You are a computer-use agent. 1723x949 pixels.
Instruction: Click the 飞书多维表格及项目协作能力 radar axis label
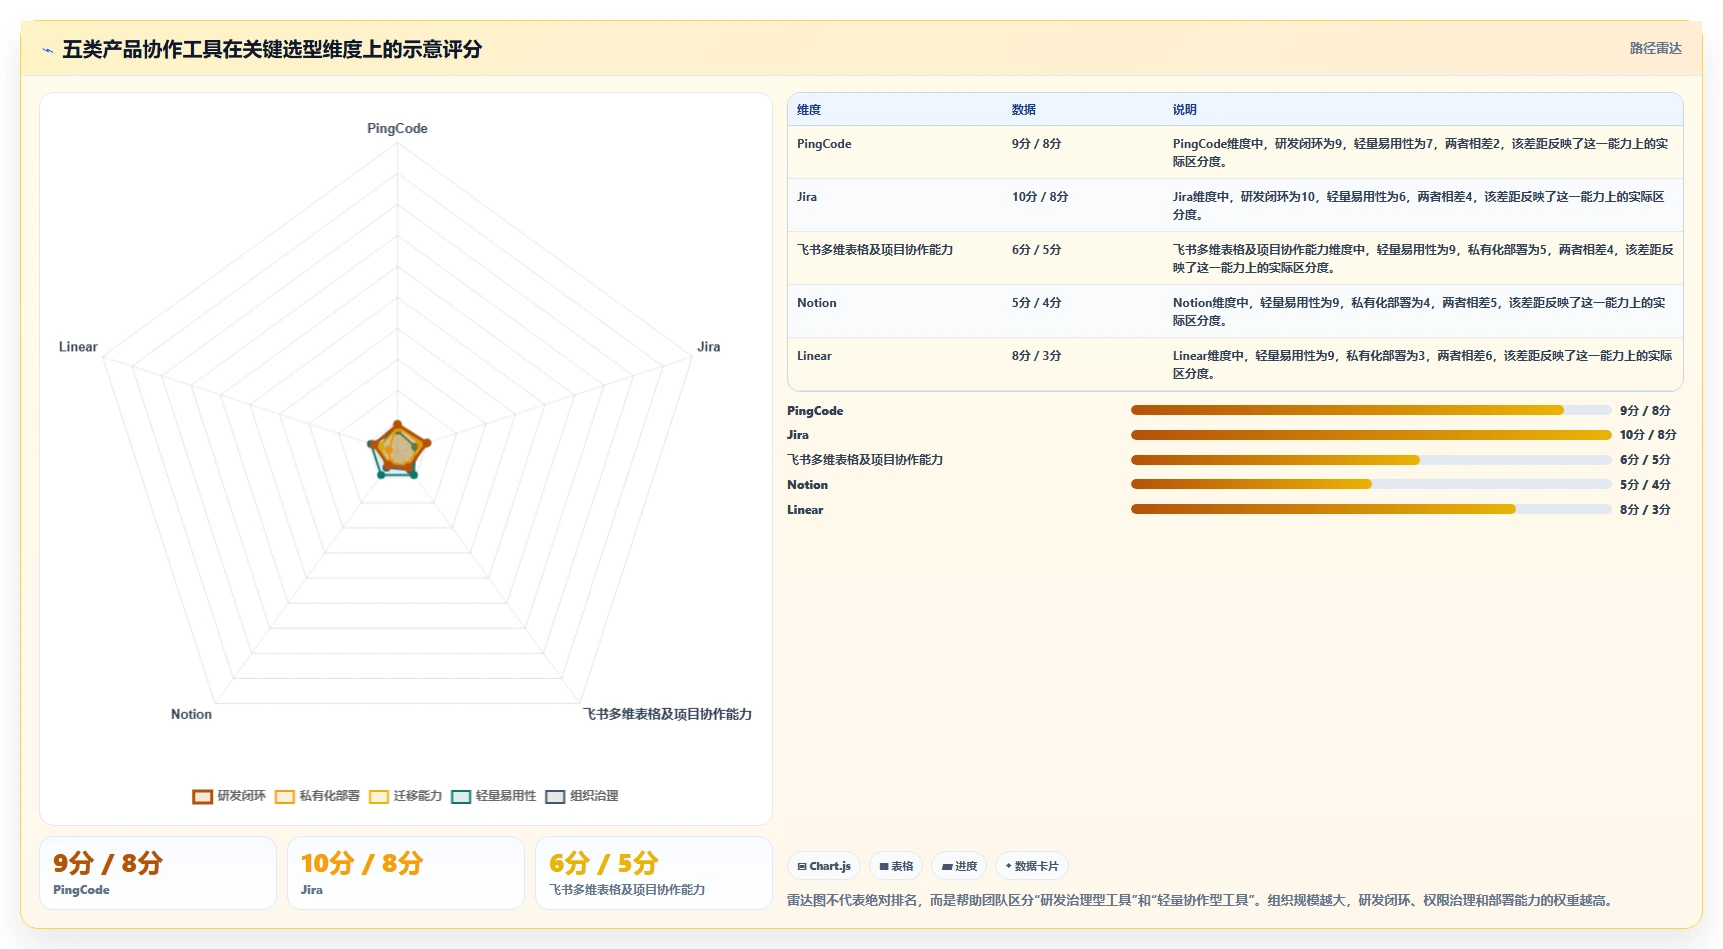pos(667,714)
